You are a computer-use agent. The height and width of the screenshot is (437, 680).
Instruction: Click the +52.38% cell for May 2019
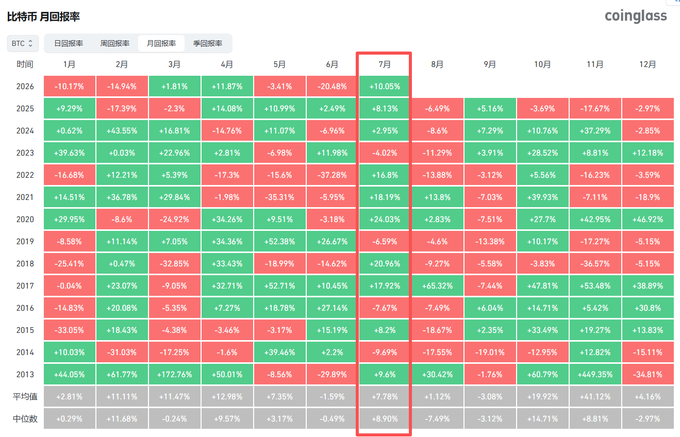pos(279,241)
